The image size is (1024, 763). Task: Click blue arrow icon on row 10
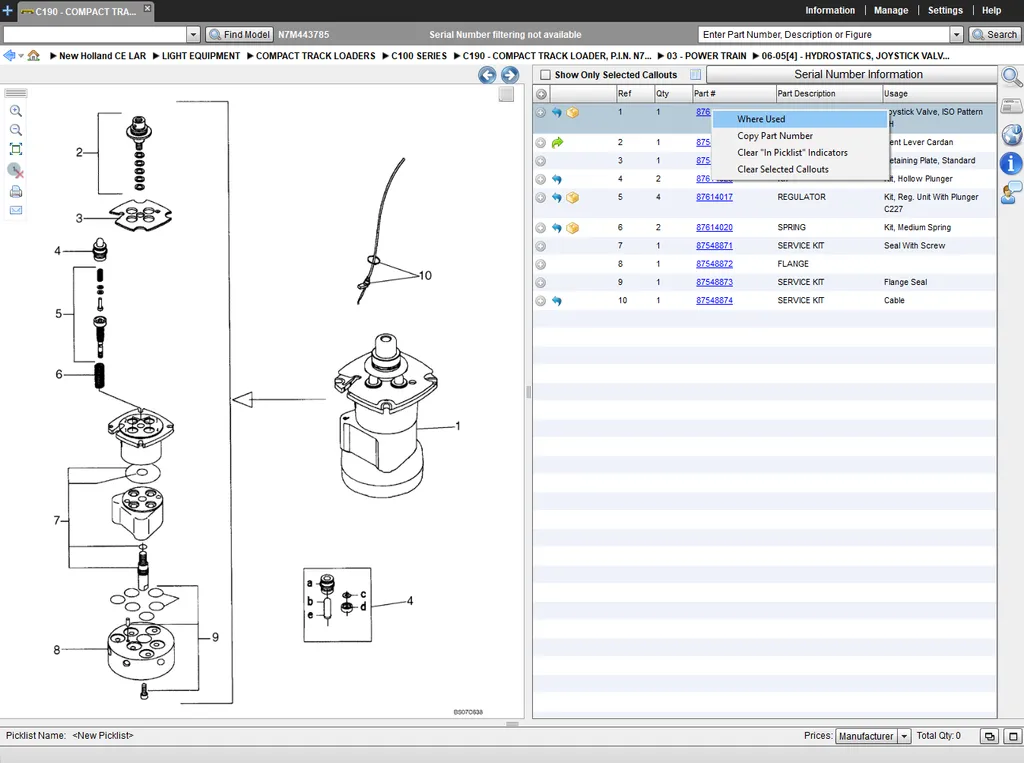coord(556,301)
